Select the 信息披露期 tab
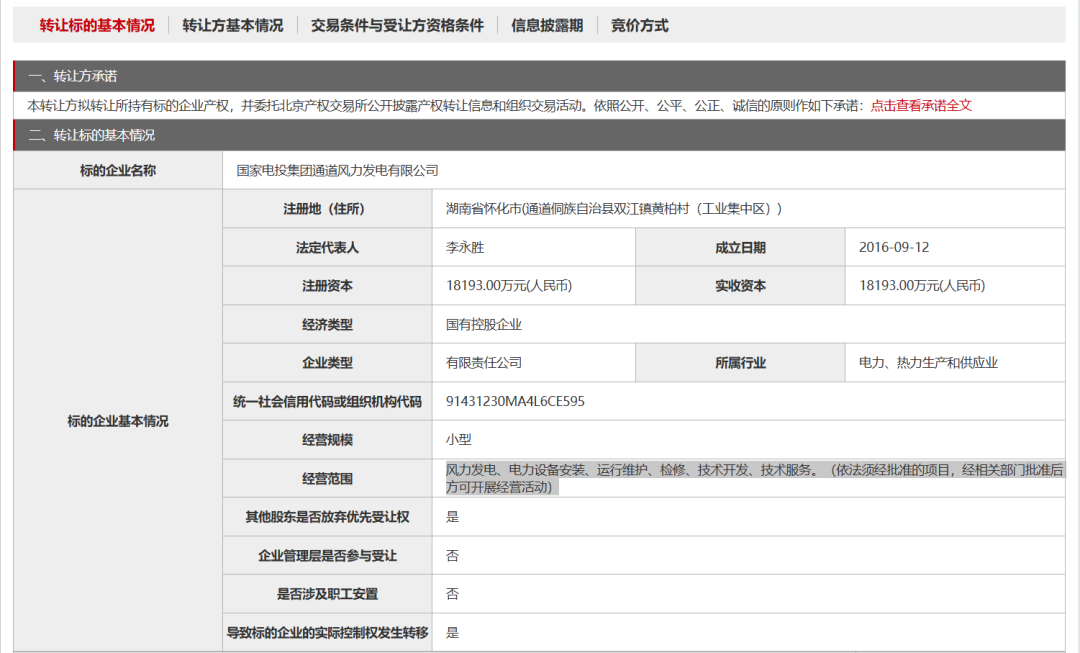The width and height of the screenshot is (1080, 653). coord(547,25)
